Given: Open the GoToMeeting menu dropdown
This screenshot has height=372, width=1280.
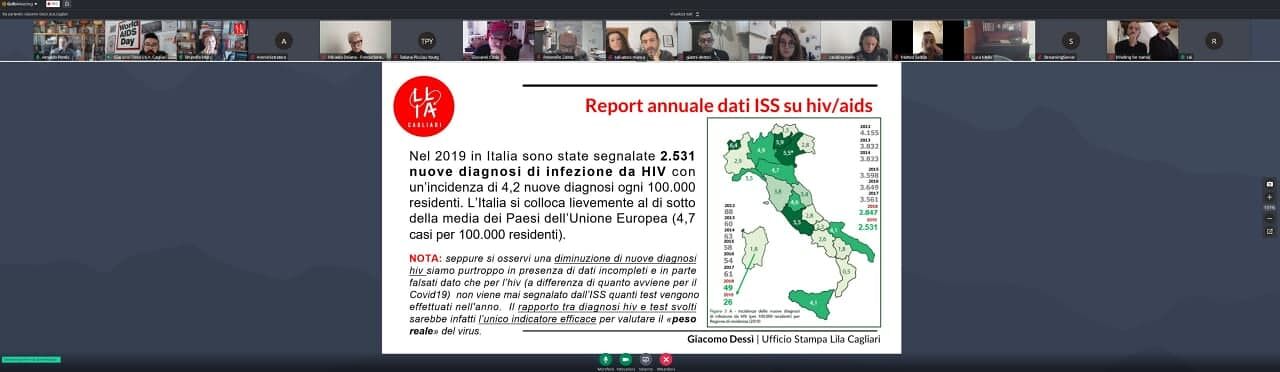Looking at the screenshot, I should pos(20,4).
